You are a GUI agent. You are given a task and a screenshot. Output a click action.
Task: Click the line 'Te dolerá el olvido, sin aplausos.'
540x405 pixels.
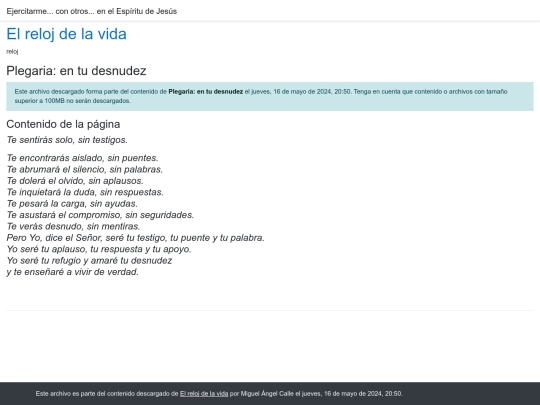click(x=75, y=181)
